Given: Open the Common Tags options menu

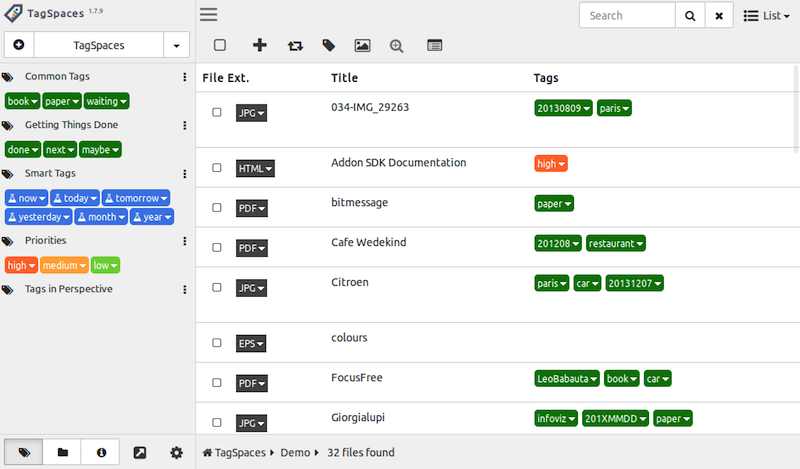Looking at the screenshot, I should click(184, 77).
